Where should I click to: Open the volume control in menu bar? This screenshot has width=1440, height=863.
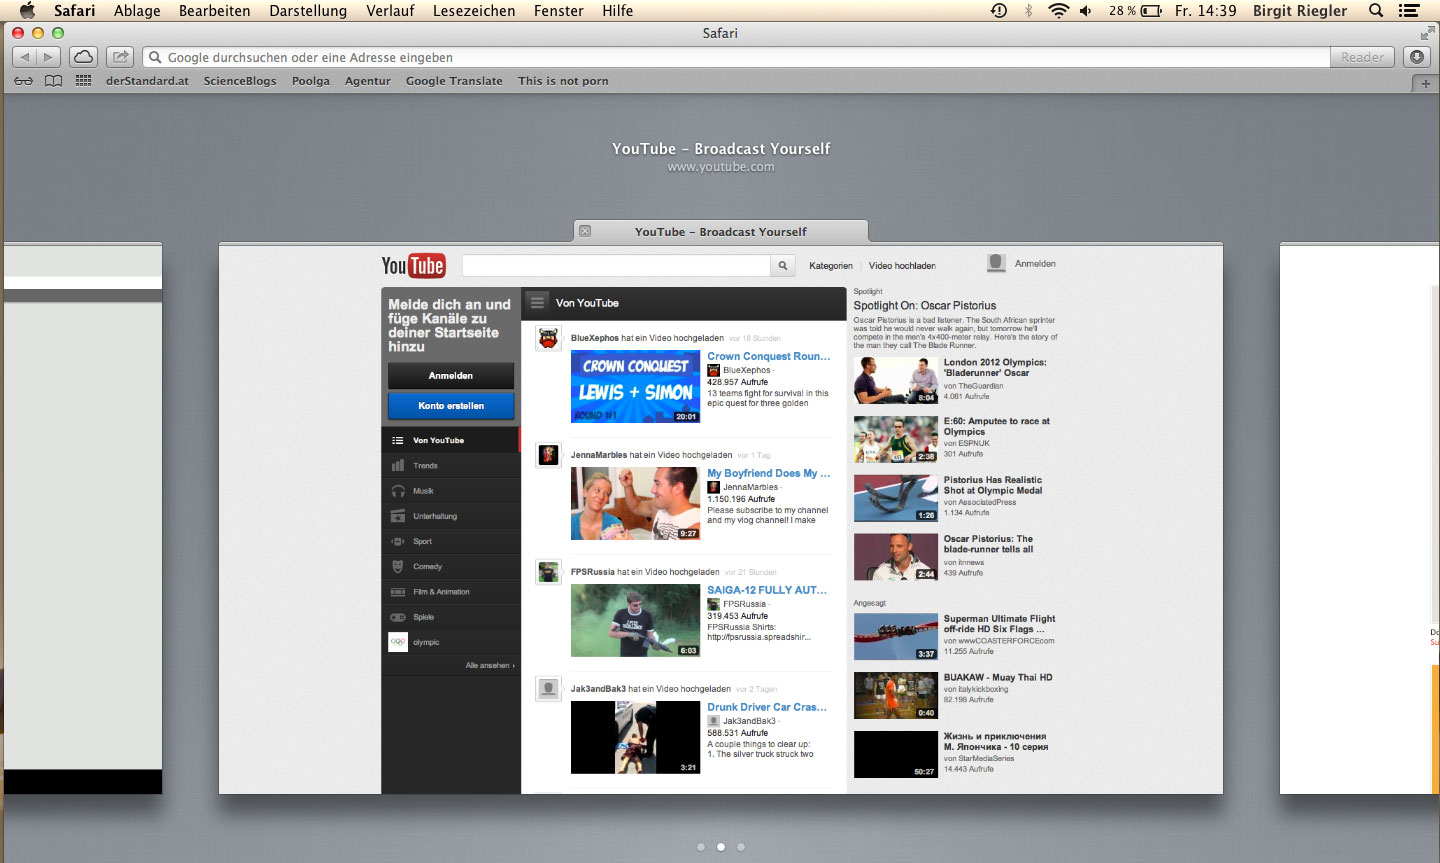coord(1086,11)
